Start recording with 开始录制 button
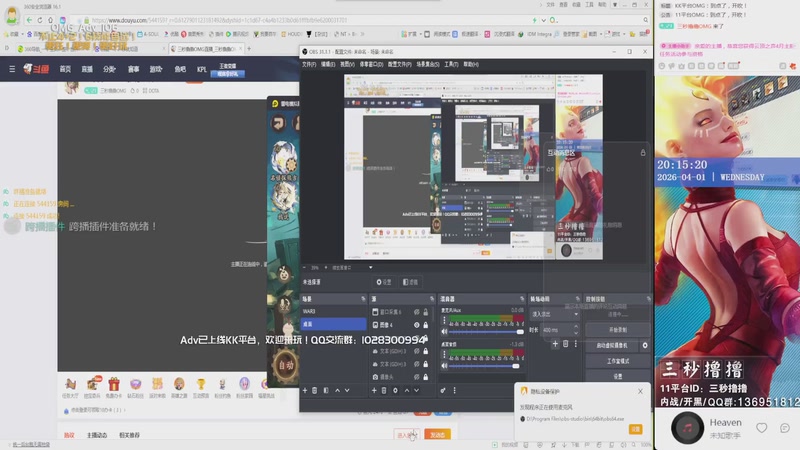The width and height of the screenshot is (800, 450). (x=618, y=330)
